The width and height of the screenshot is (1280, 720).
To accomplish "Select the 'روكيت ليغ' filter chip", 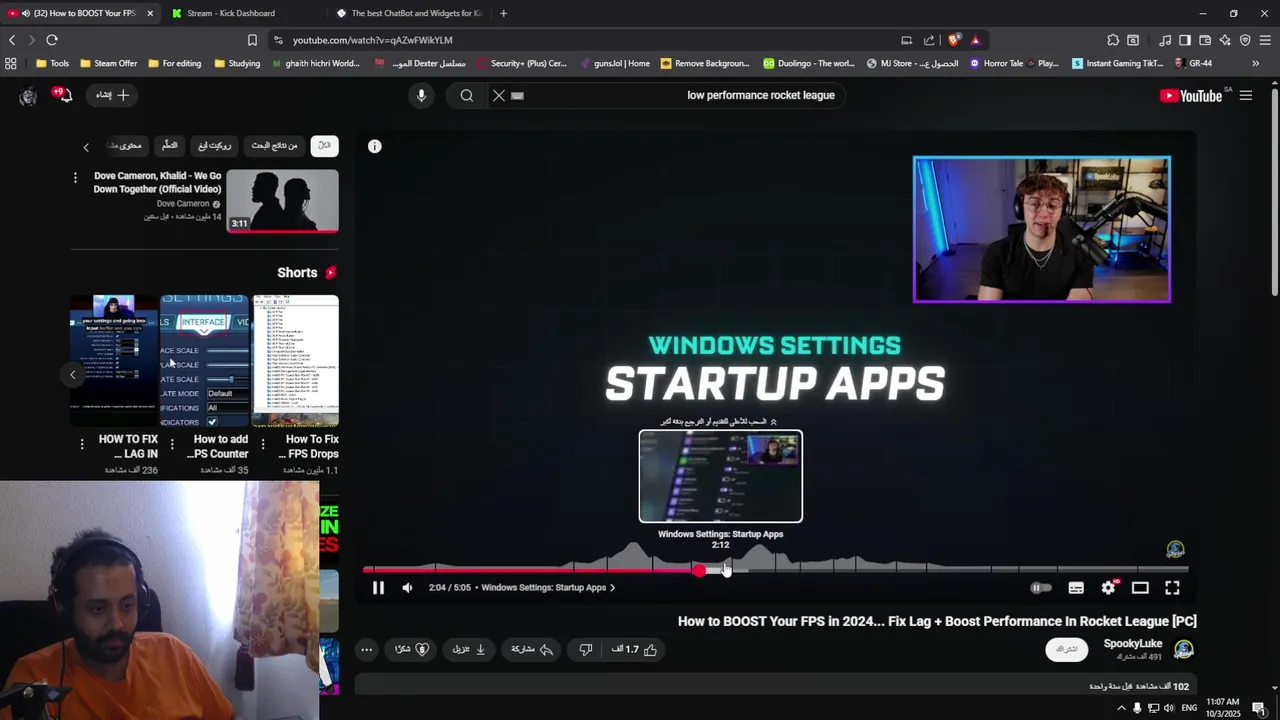I will coord(214,146).
